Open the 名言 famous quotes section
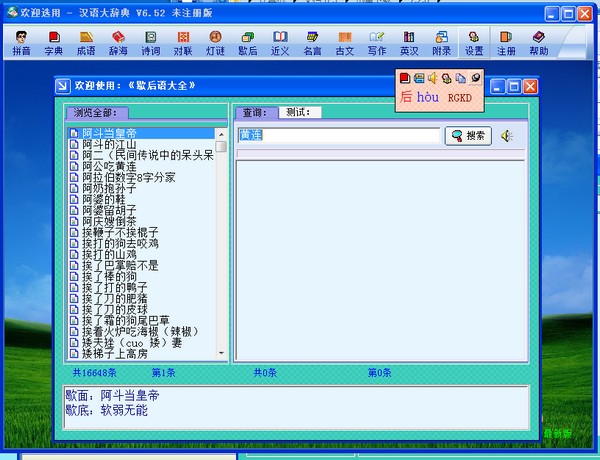The width and height of the screenshot is (600, 460). 312,43
